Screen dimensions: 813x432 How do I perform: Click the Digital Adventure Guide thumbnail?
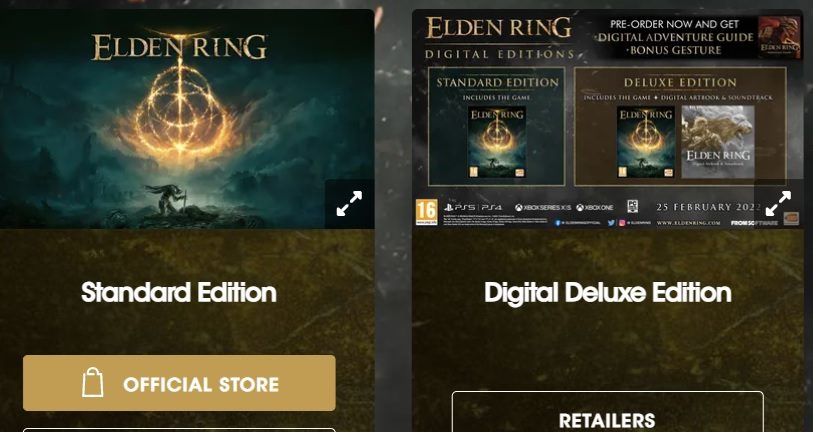point(779,36)
